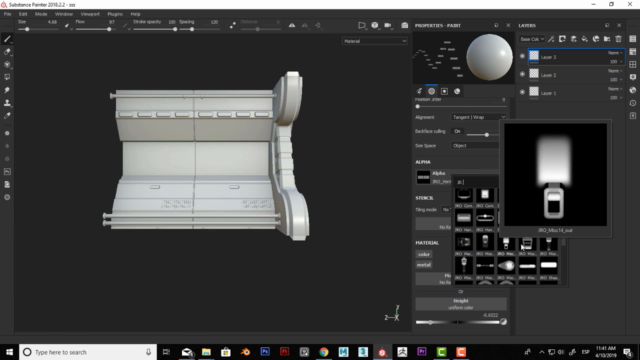Image resolution: width=640 pixels, height=360 pixels.
Task: Switch to the Material properties tab
Action: coord(457,91)
